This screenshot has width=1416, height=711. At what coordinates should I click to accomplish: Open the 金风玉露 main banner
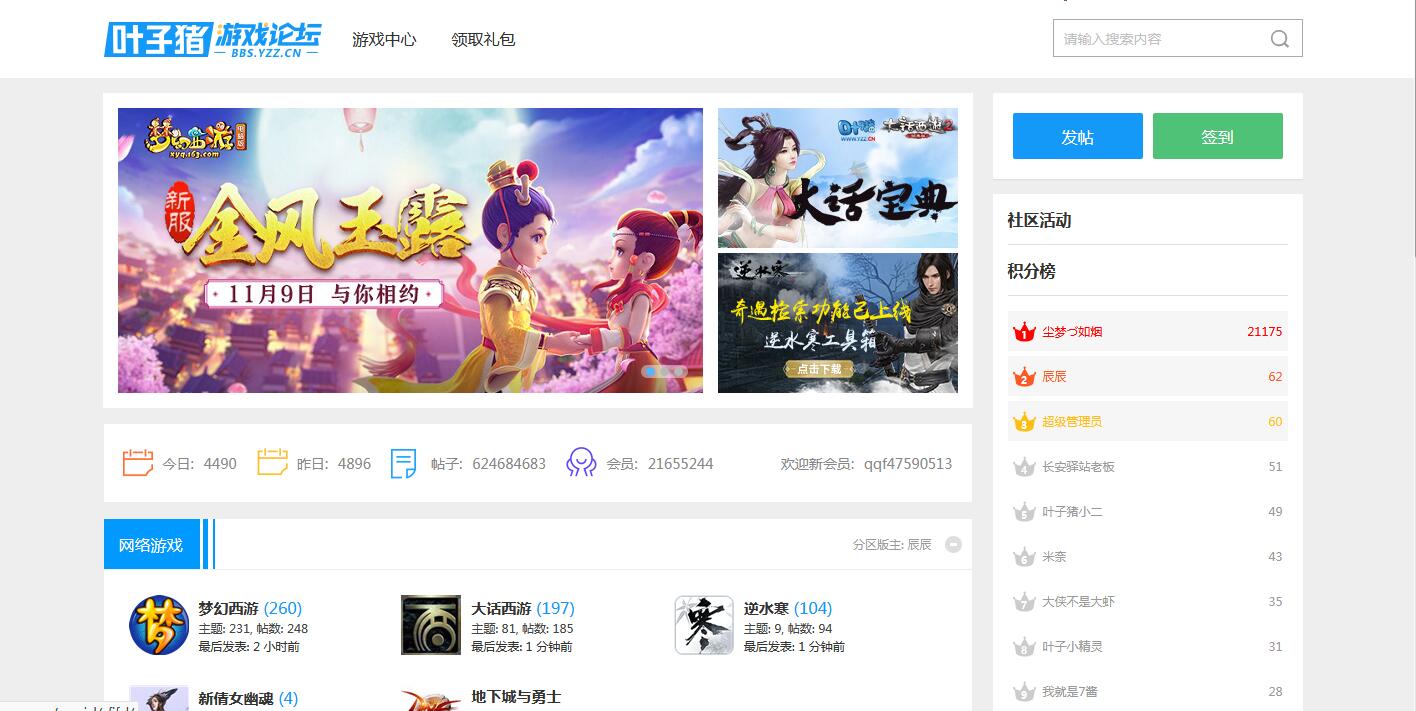pos(410,250)
